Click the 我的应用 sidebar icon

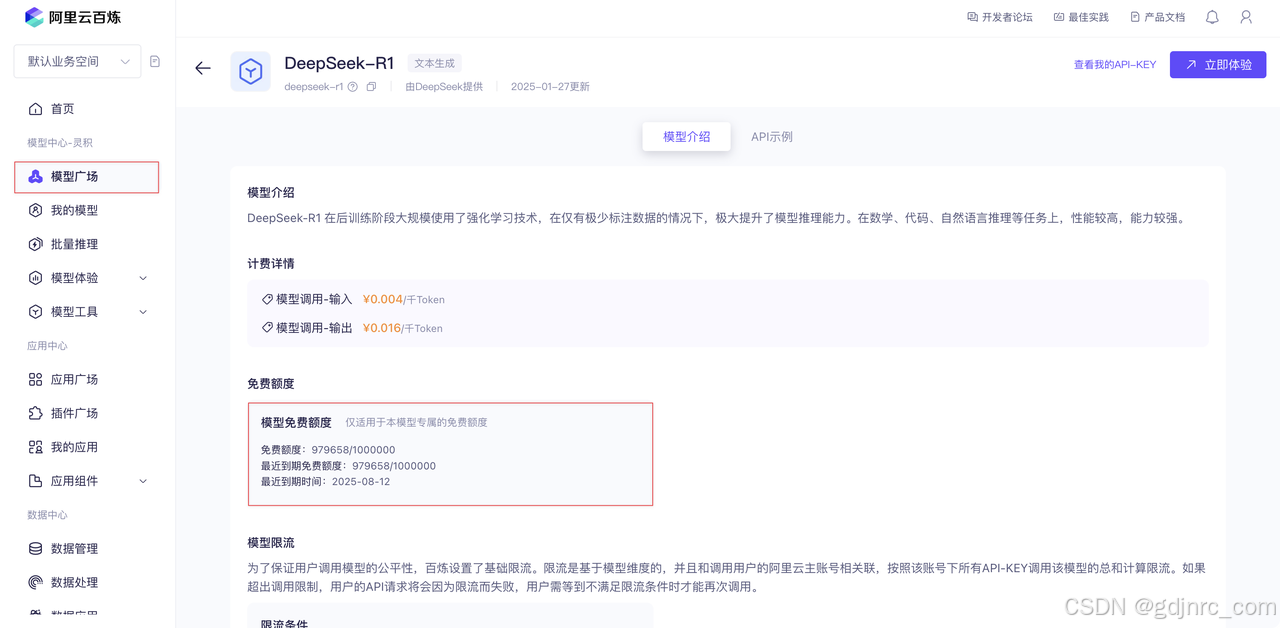click(x=35, y=447)
